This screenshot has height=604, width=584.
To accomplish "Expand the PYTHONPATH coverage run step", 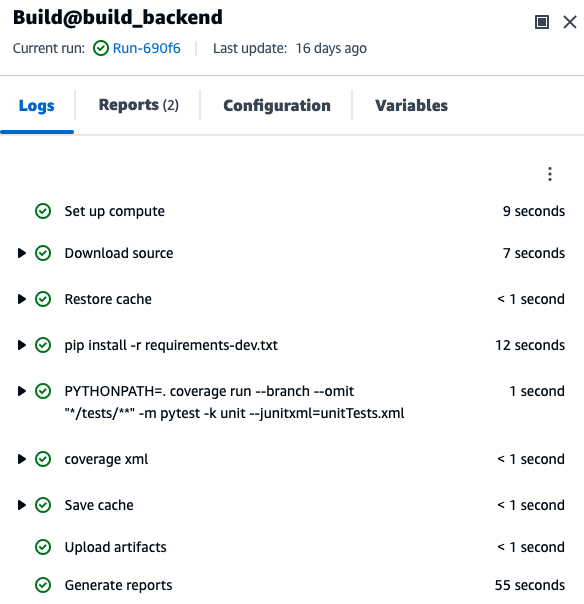I will 22,391.
